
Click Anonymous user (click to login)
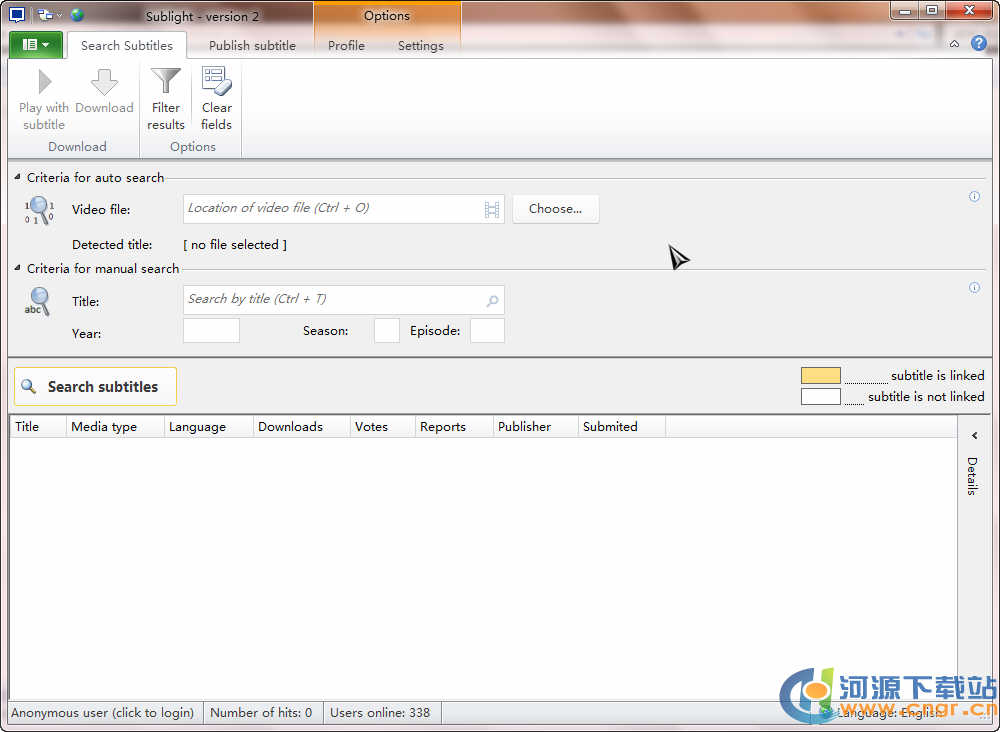pyautogui.click(x=103, y=713)
